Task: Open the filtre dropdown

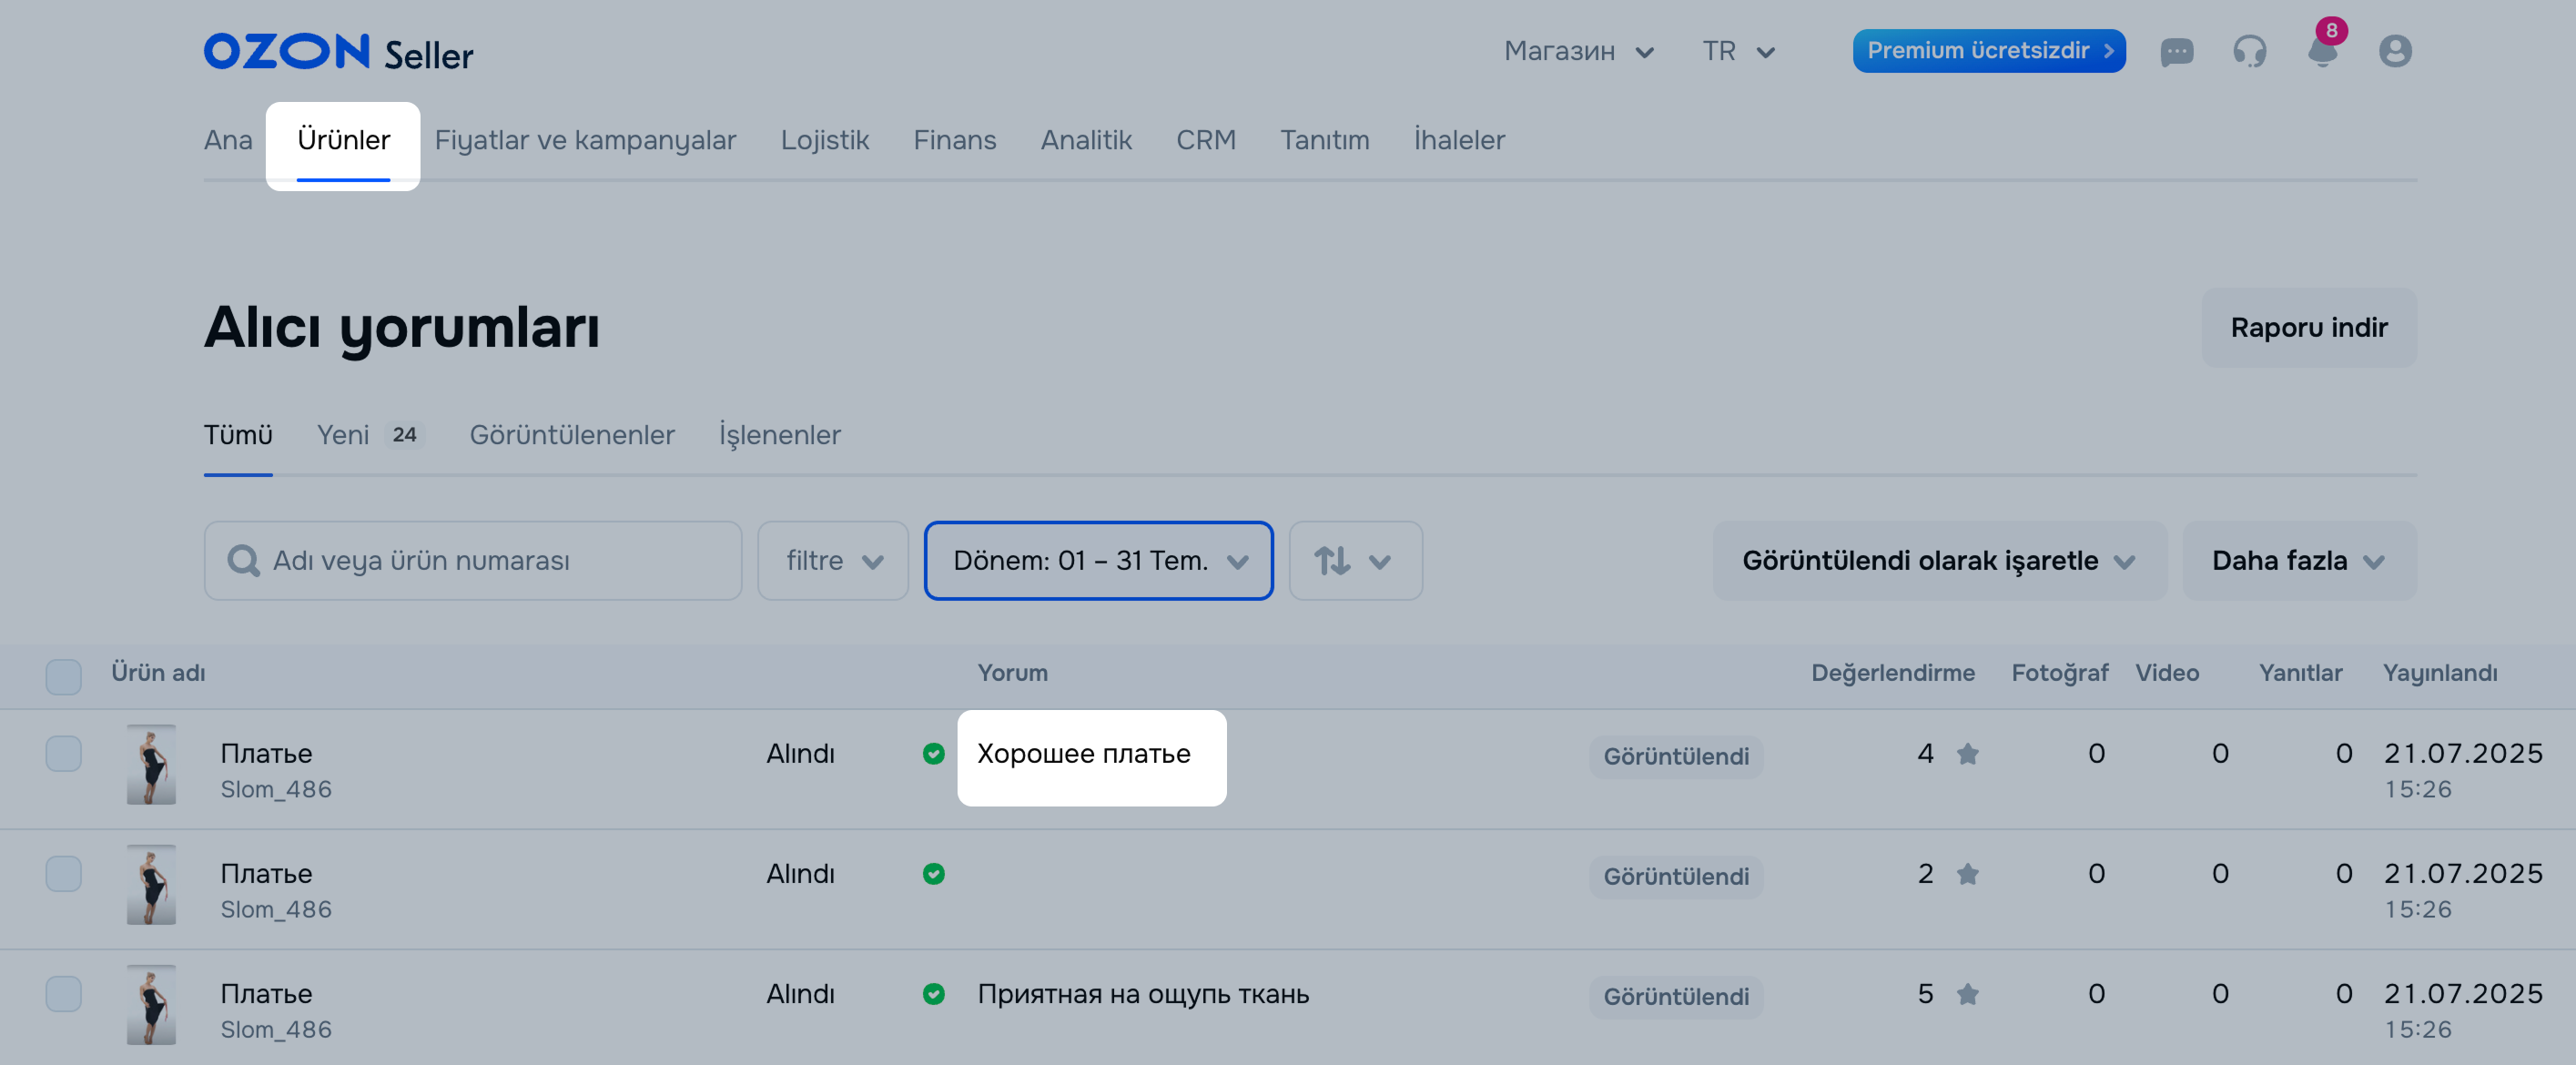Action: click(x=832, y=560)
